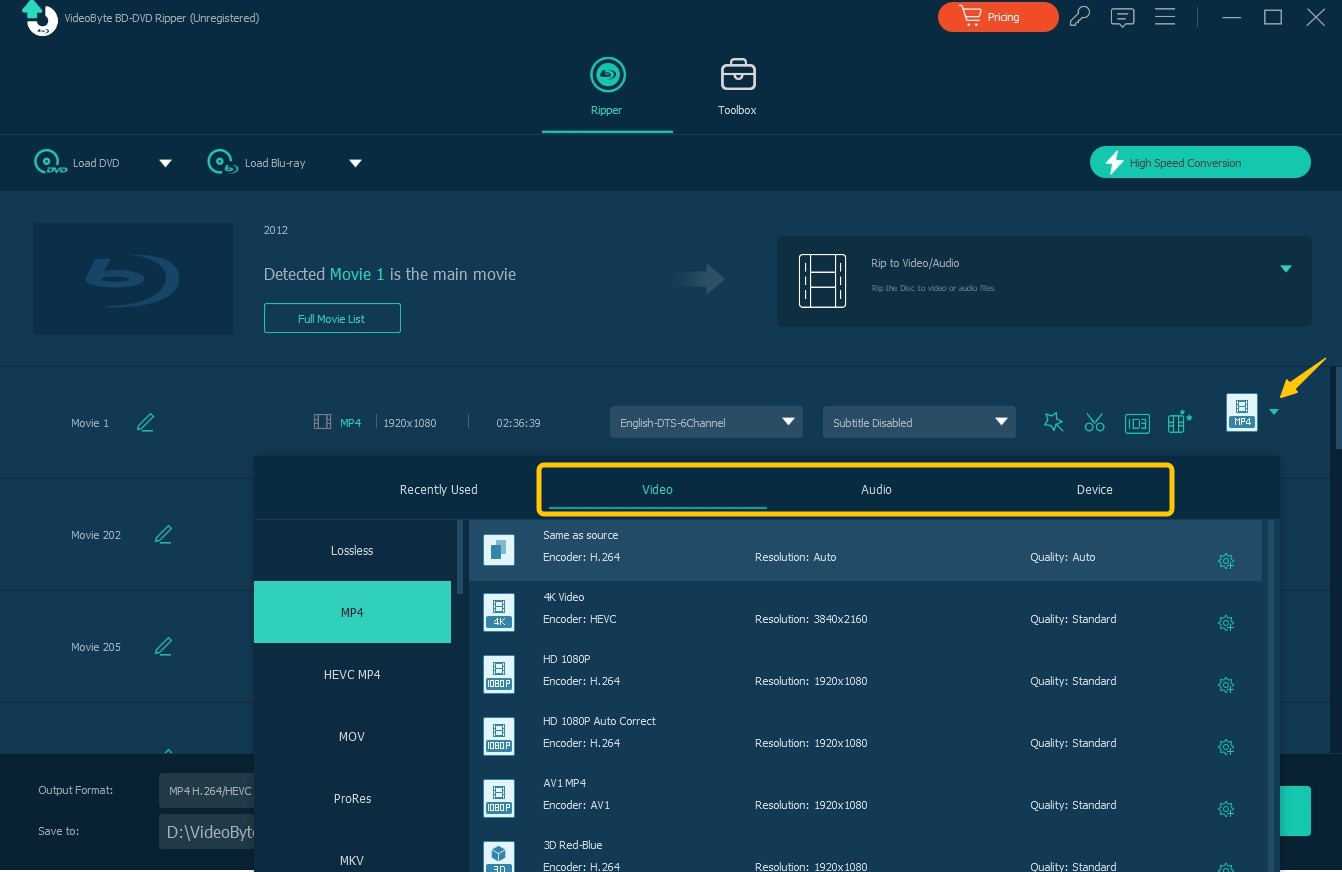Click the magic wand editing icon for Movie 1

tap(1053, 422)
